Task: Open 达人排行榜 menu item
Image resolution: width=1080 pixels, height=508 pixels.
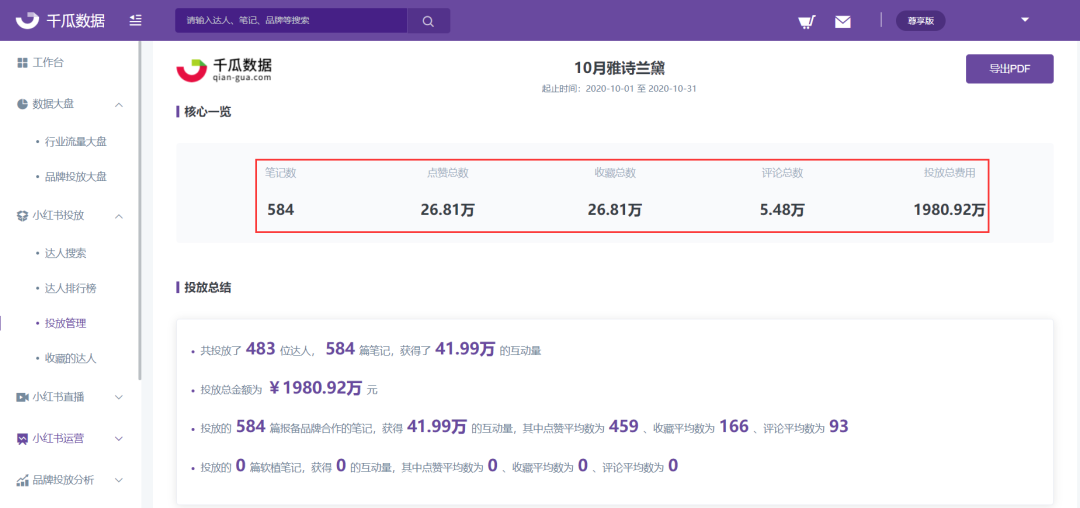Action: point(70,288)
